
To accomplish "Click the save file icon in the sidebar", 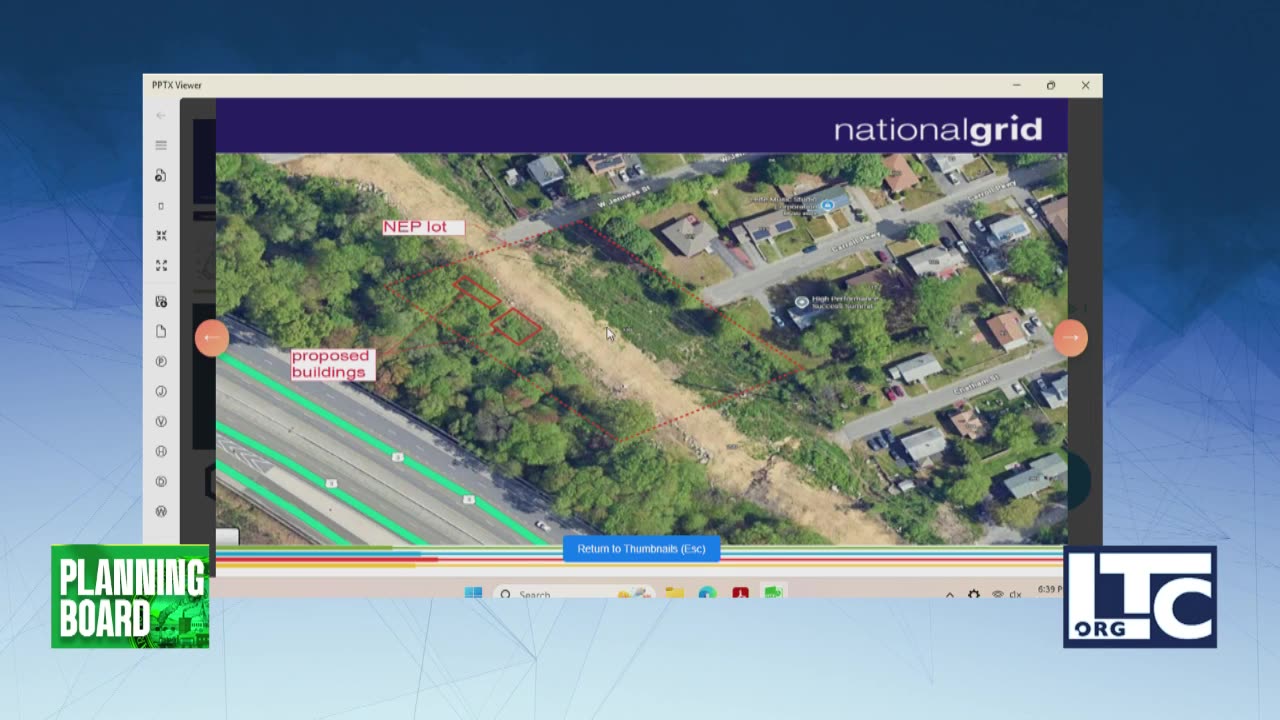I will 161,302.
